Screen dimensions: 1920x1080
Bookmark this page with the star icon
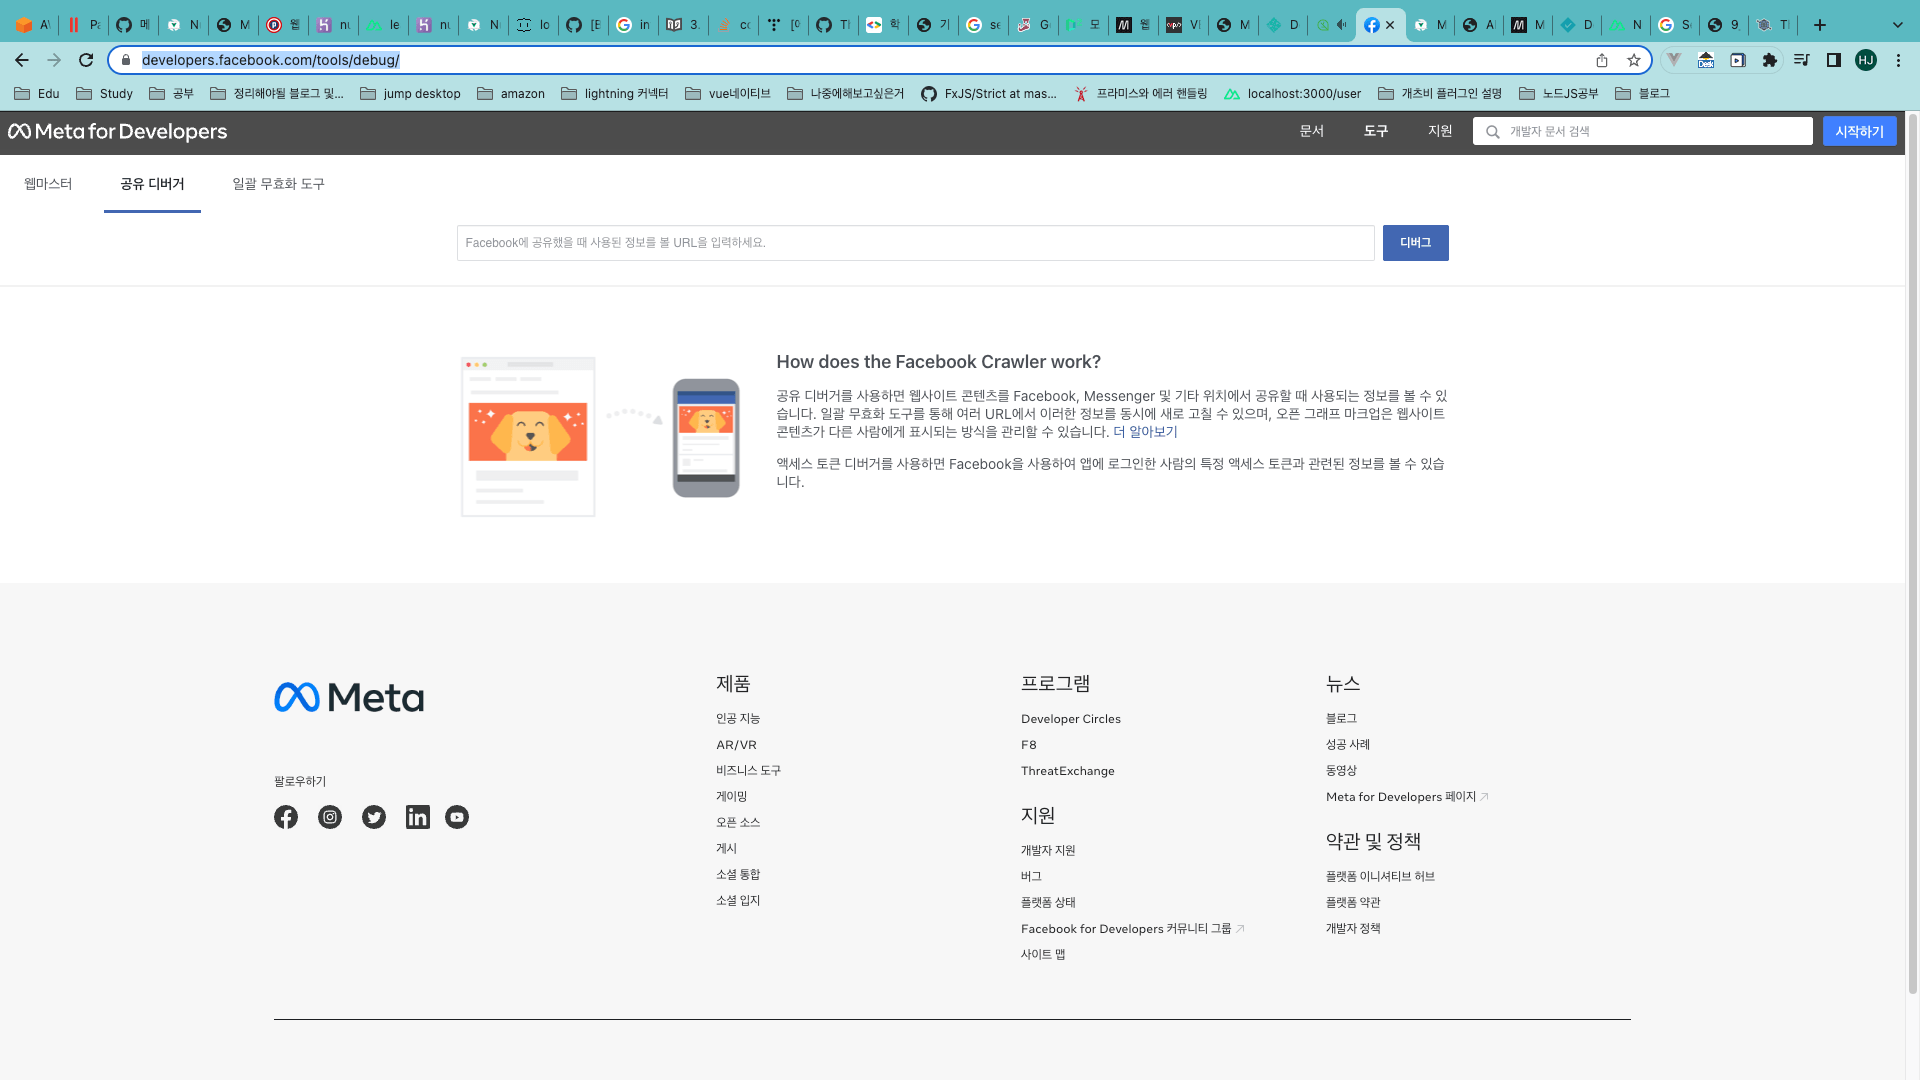click(x=1634, y=60)
